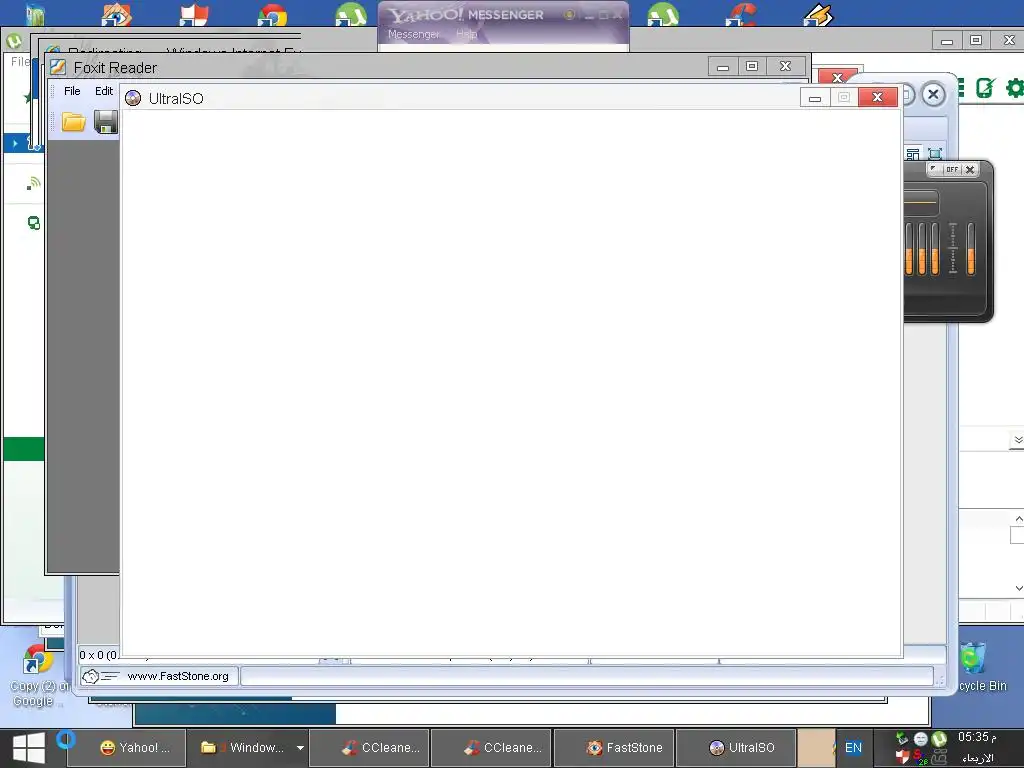Viewport: 1024px width, 768px height.
Task: Click the scrollbar down arrow on the right panel
Action: coord(1018,588)
